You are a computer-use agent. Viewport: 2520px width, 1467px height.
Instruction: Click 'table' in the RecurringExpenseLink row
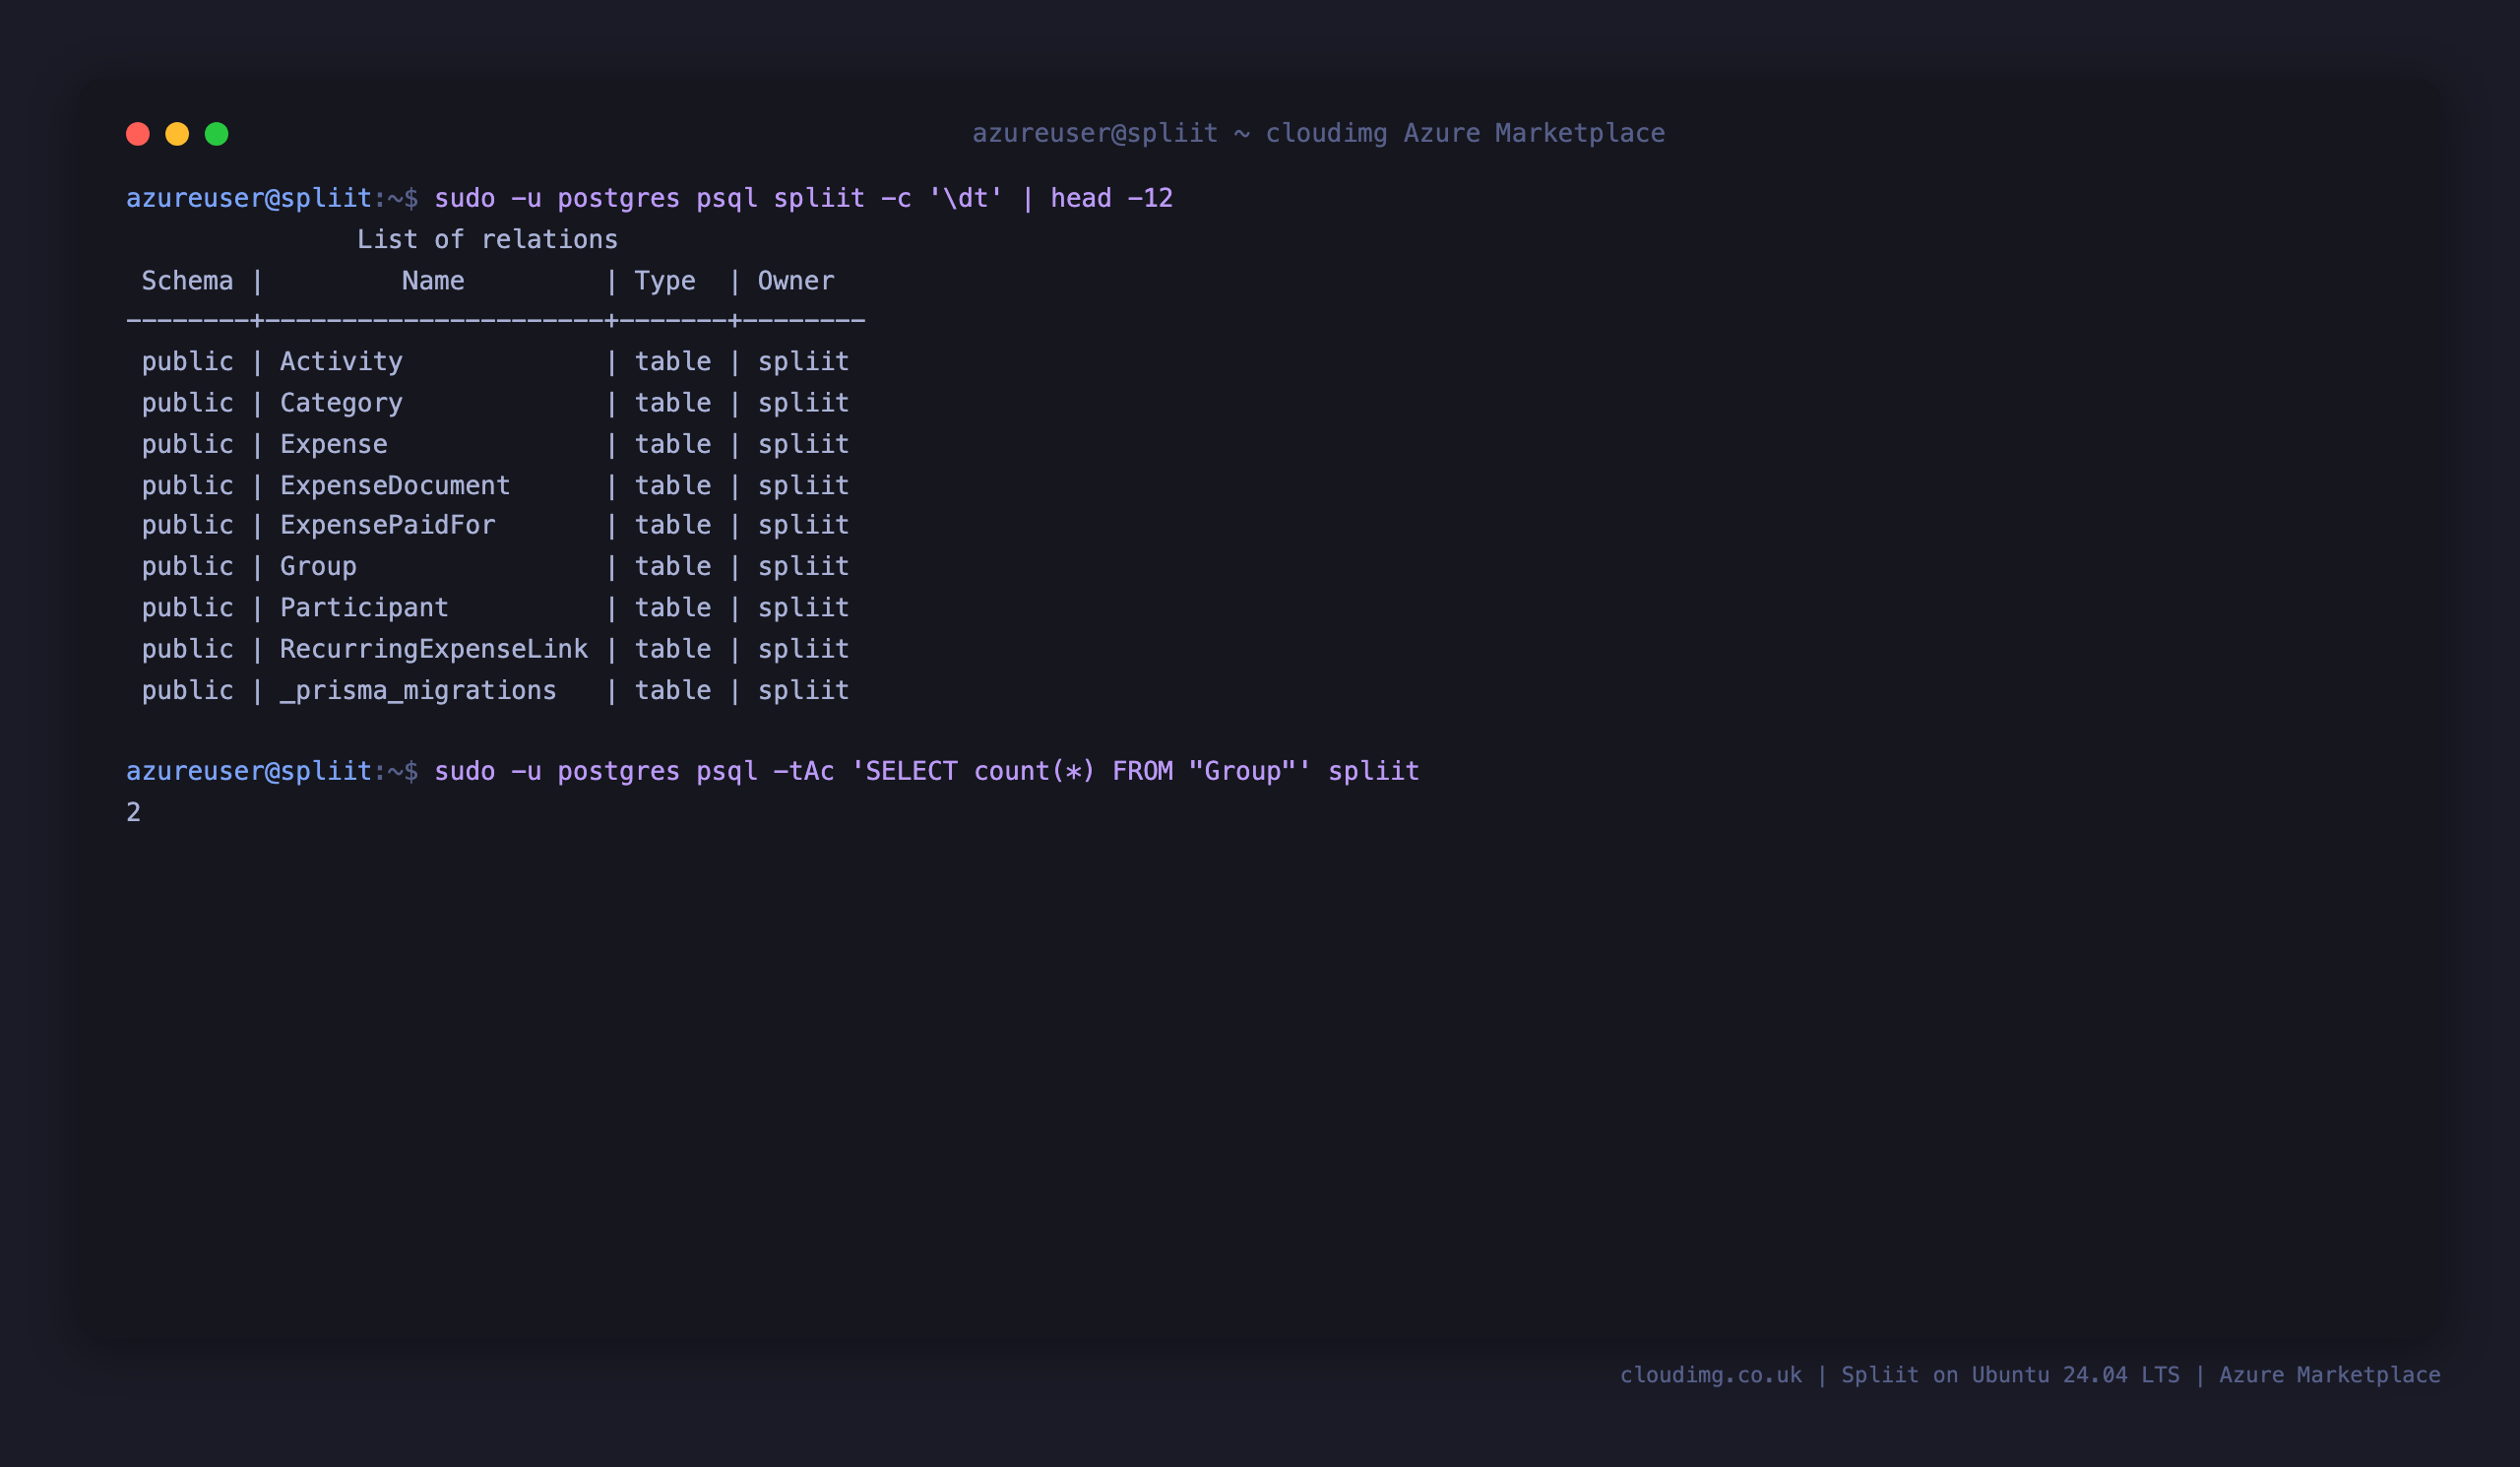coord(673,649)
